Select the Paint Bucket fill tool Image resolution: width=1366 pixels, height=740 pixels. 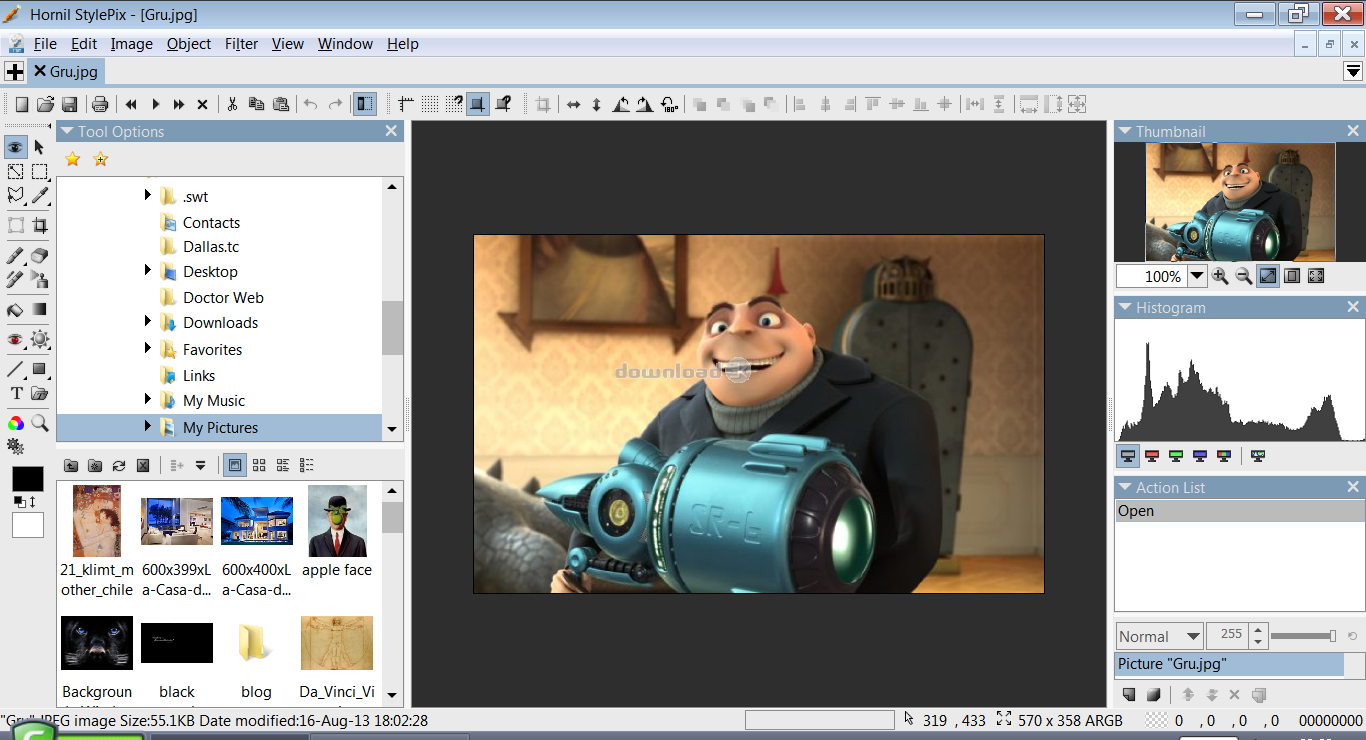tap(15, 310)
